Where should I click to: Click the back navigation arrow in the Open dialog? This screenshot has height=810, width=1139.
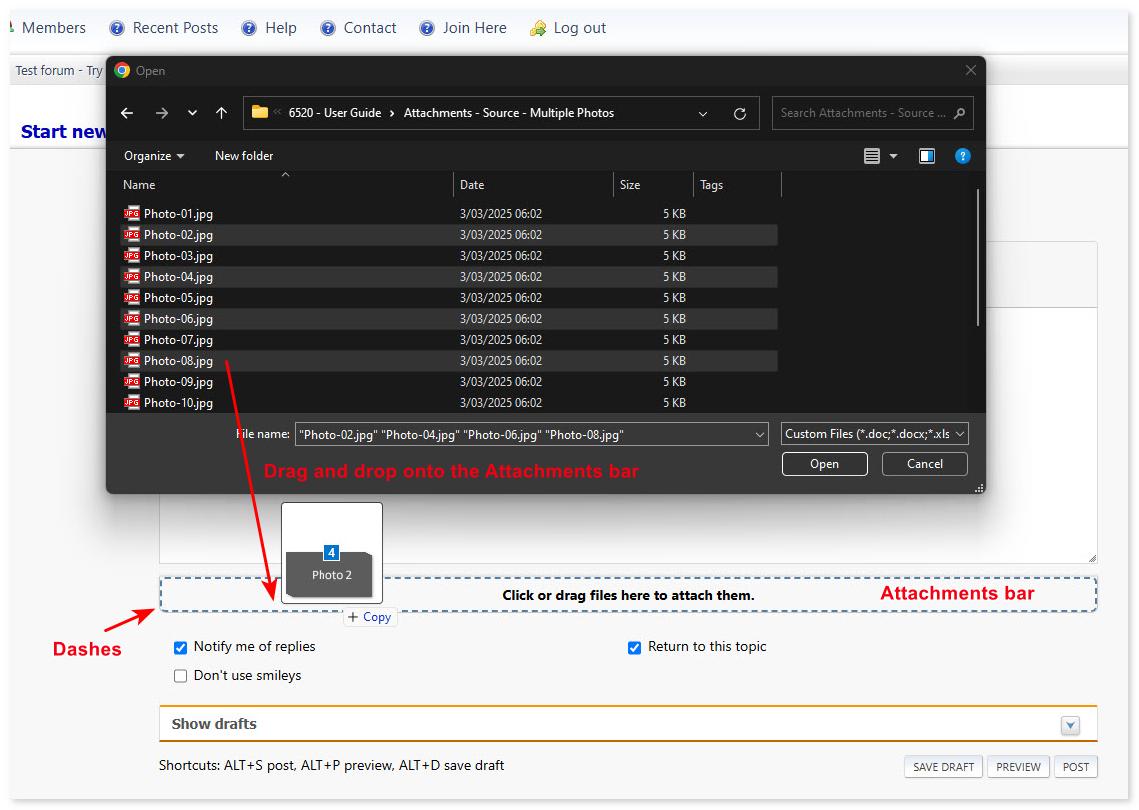click(126, 113)
